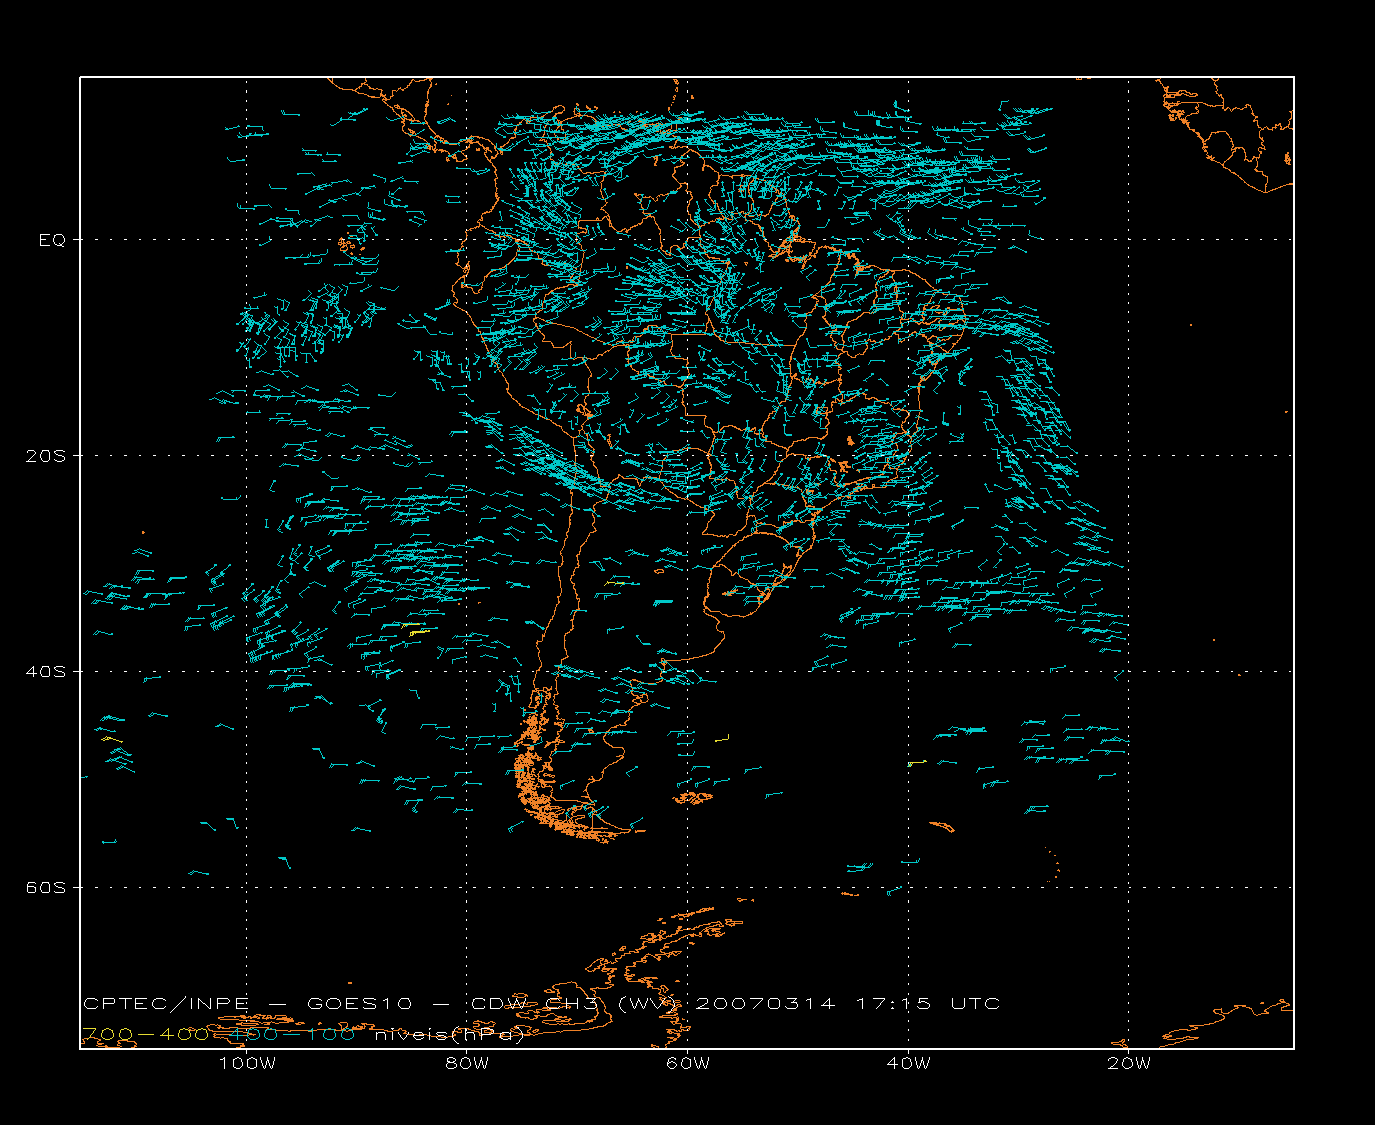The width and height of the screenshot is (1375, 1125).
Task: Click the yellow 700-400 level legend
Action: [146, 1034]
